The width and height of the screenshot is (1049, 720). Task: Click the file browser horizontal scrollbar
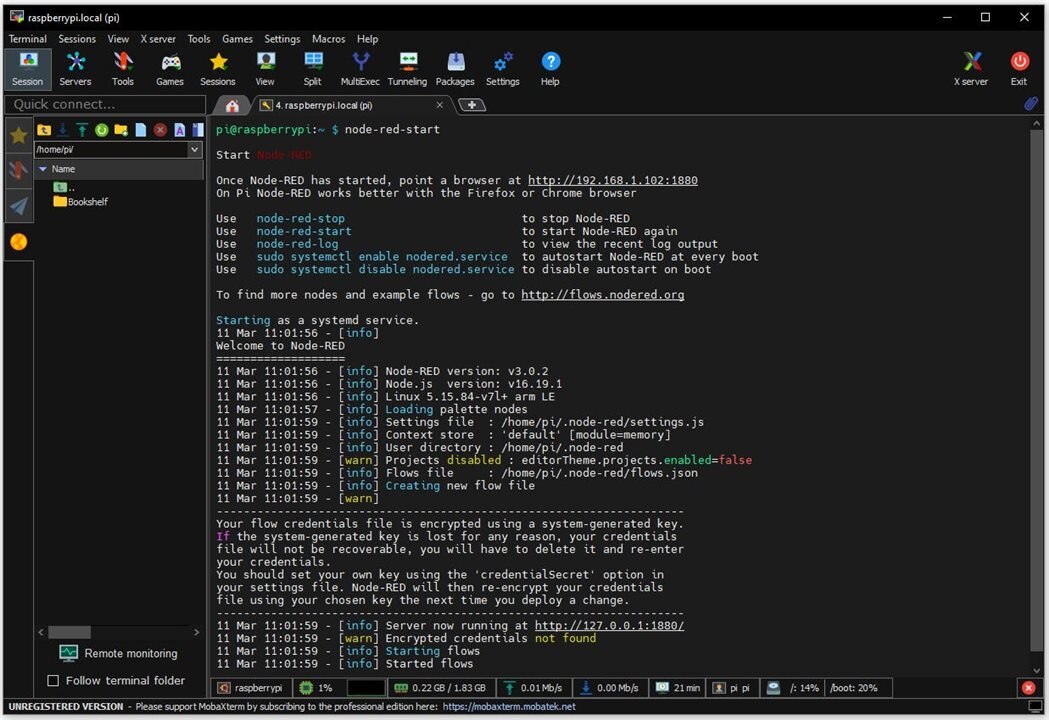pyautogui.click(x=70, y=632)
